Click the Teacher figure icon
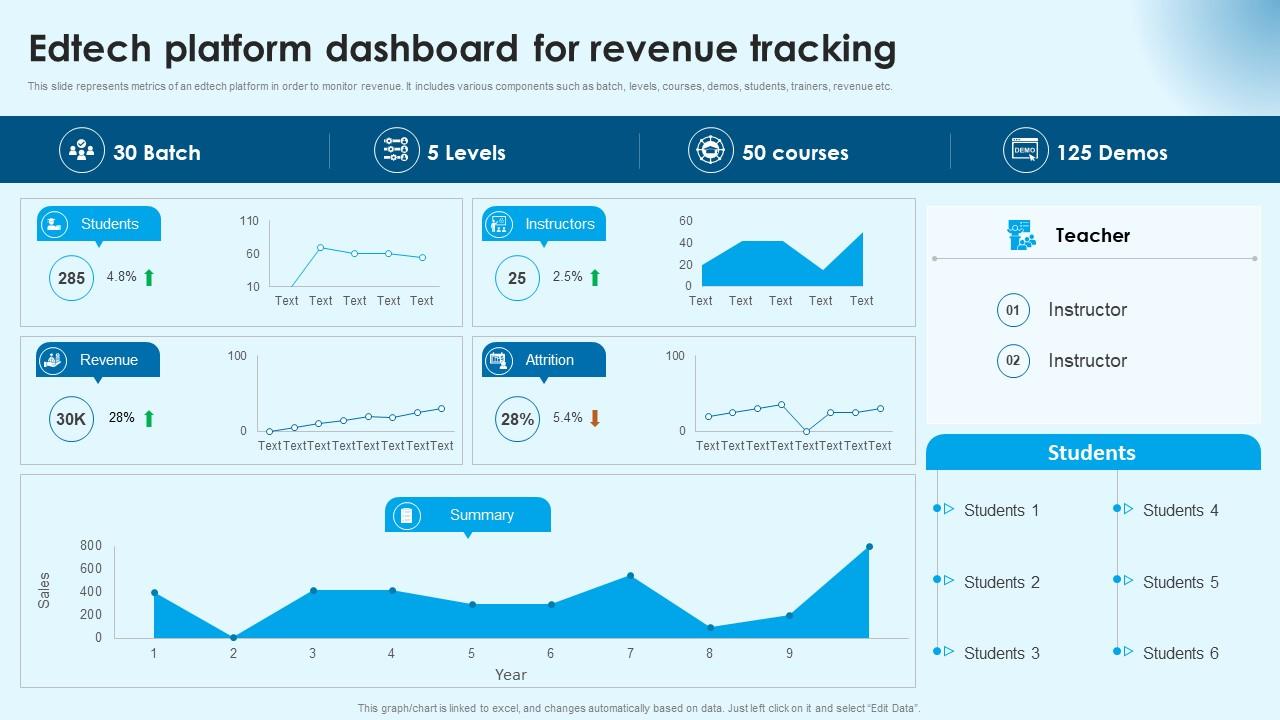Image resolution: width=1280 pixels, height=720 pixels. click(1023, 235)
